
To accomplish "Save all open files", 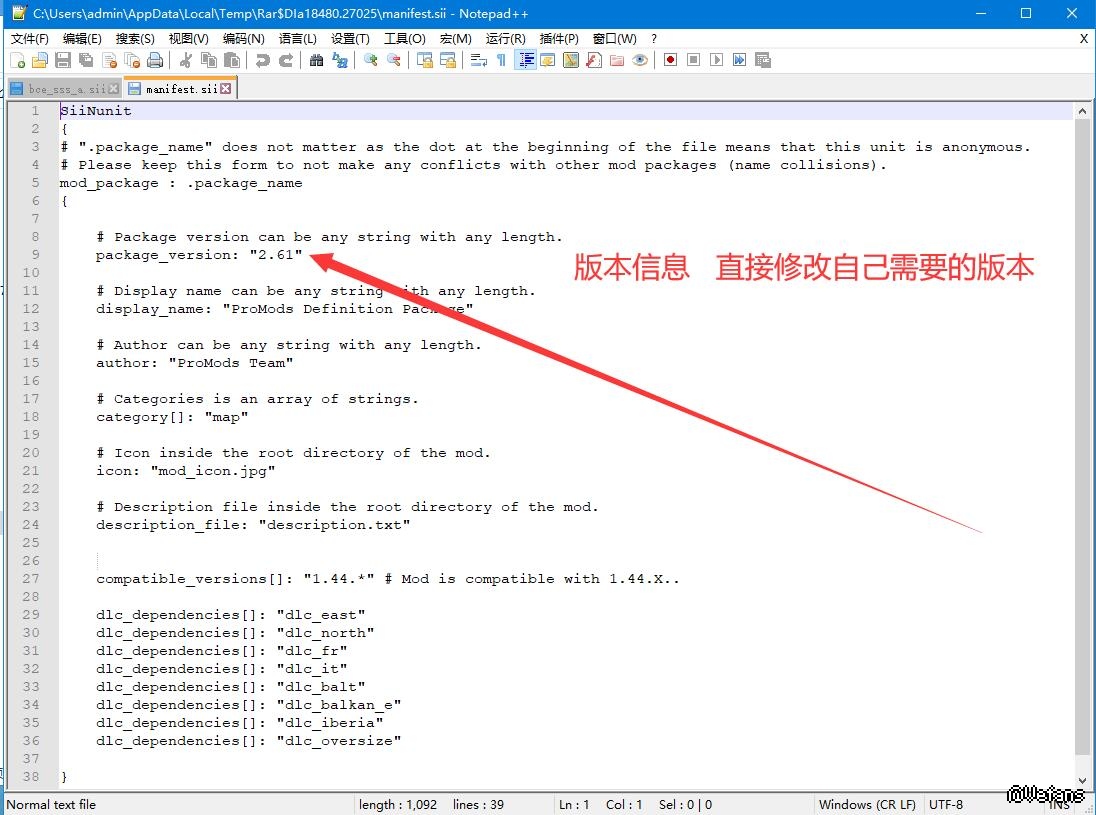I will [x=86, y=60].
